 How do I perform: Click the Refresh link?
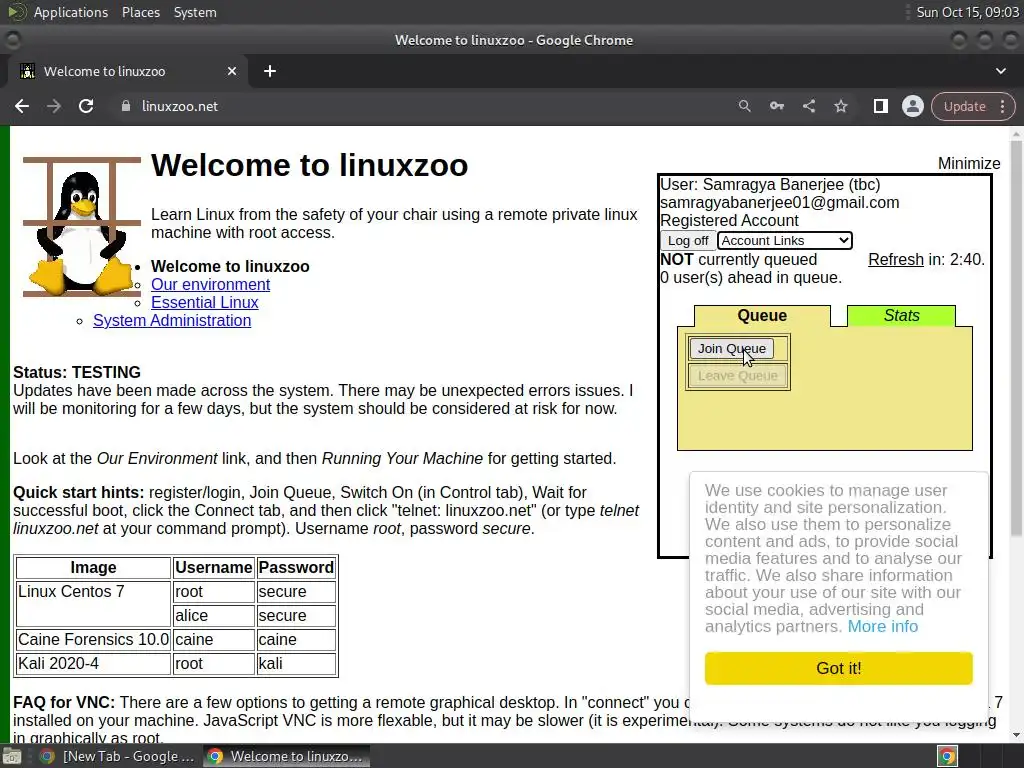(x=895, y=259)
